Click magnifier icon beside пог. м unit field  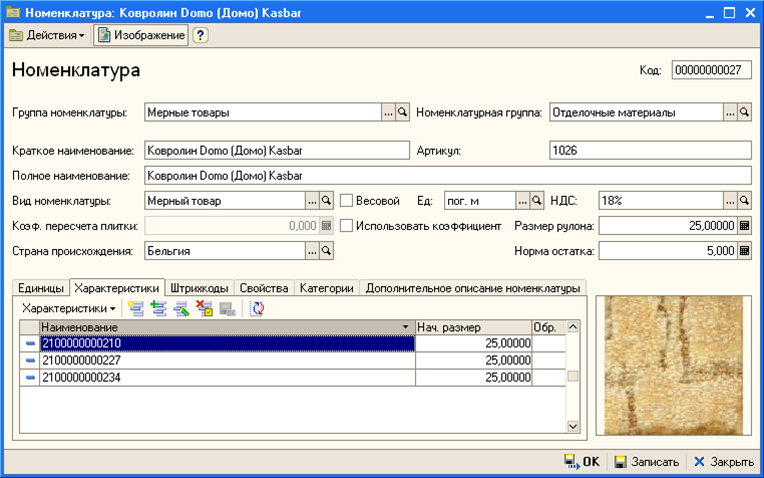coord(537,201)
